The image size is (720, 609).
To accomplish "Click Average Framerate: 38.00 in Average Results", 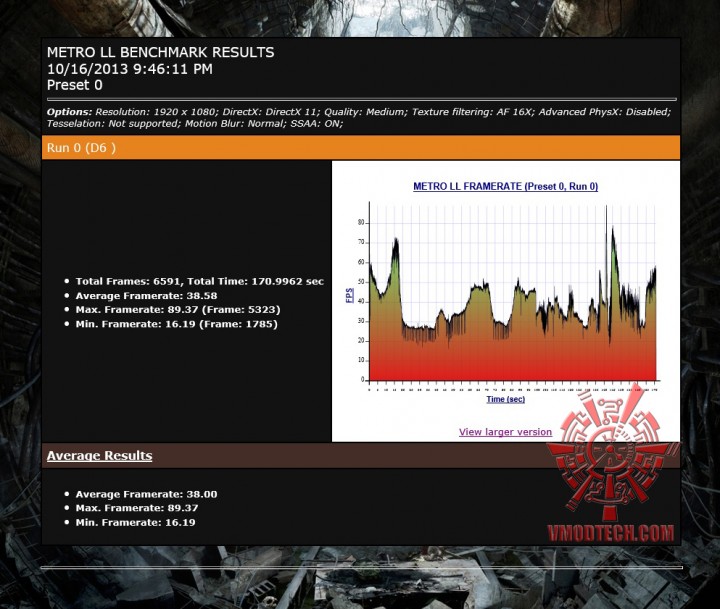I will 146,494.
